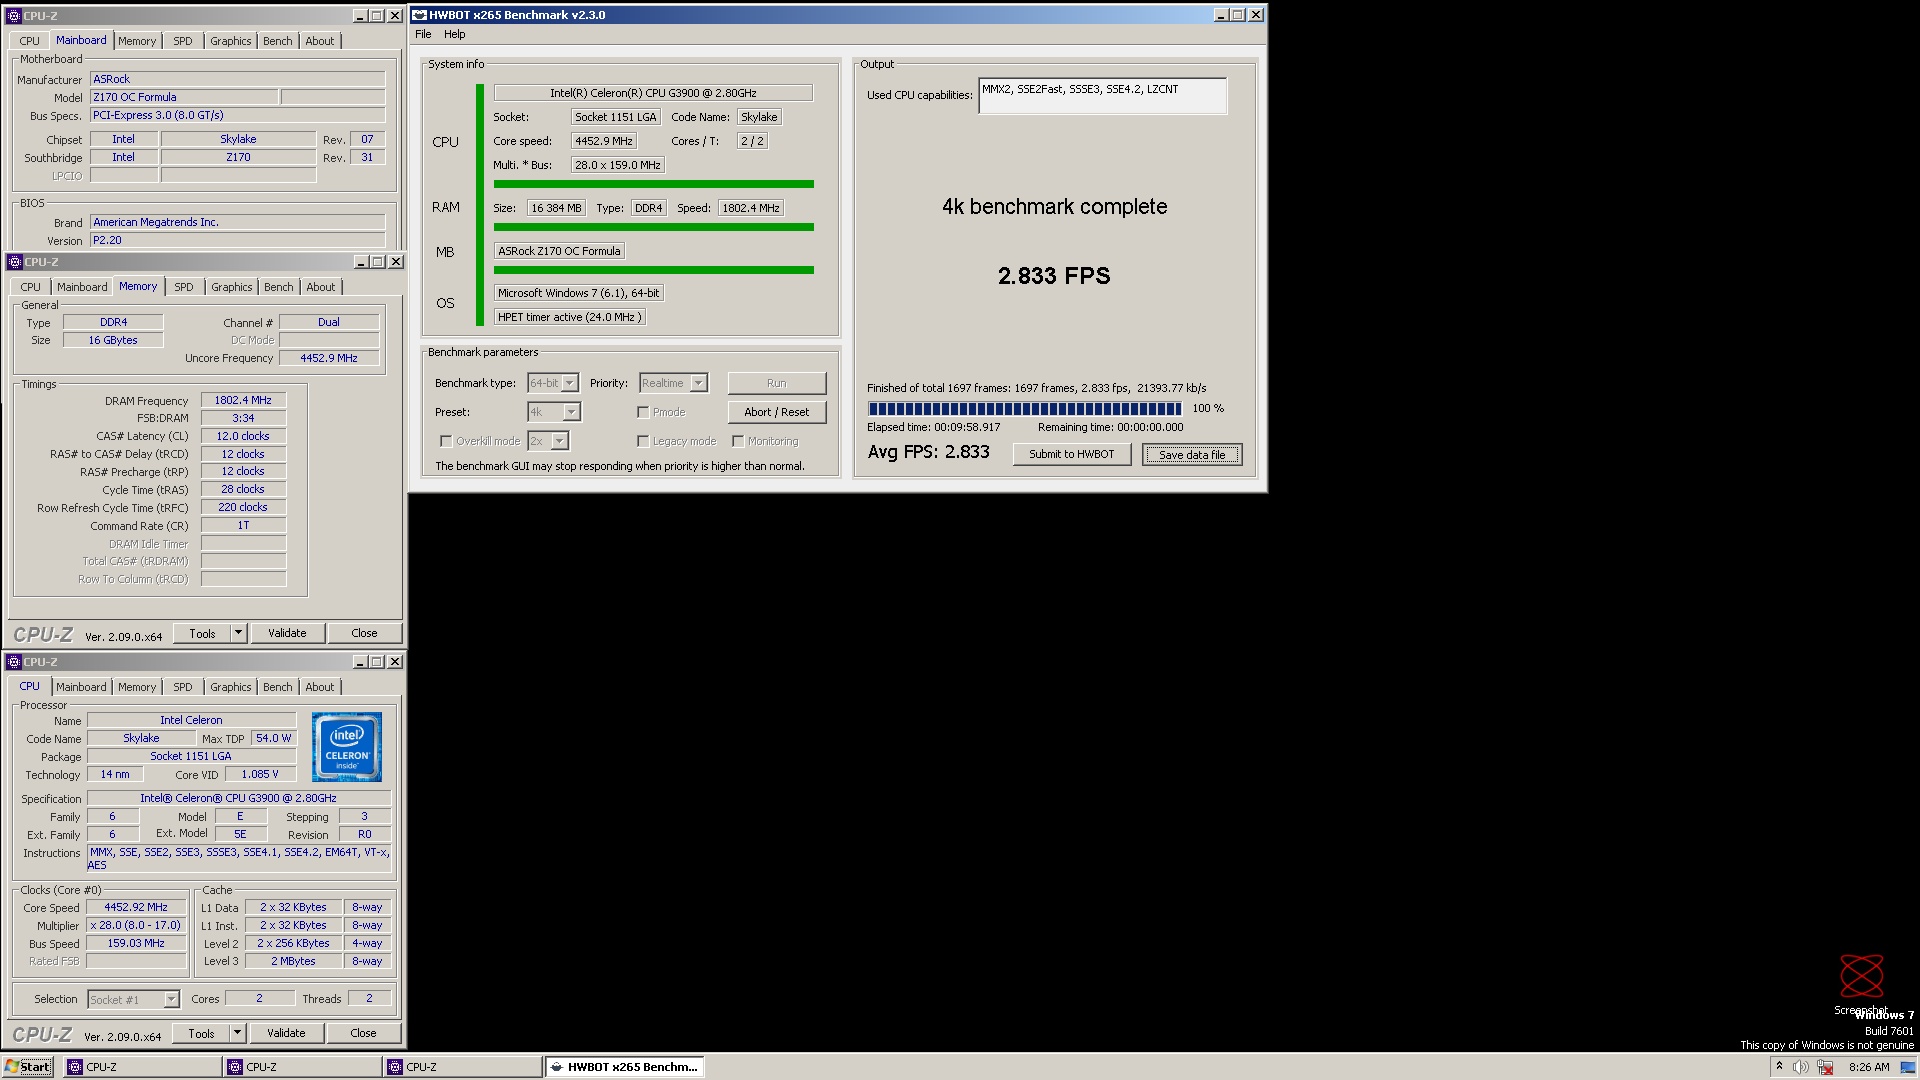
Task: Submit the result to HWBOT
Action: click(x=1071, y=454)
